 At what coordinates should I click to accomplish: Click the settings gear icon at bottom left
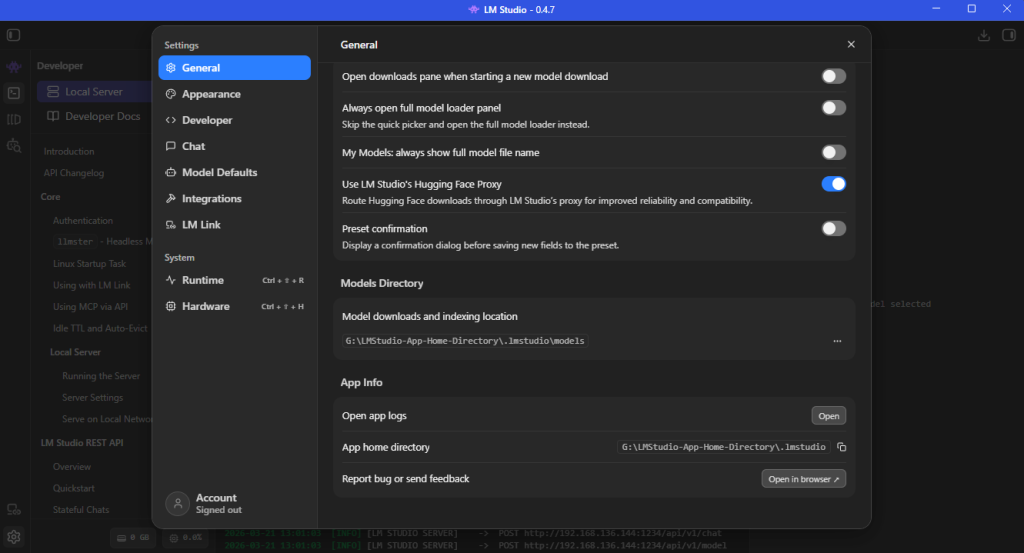click(14, 537)
